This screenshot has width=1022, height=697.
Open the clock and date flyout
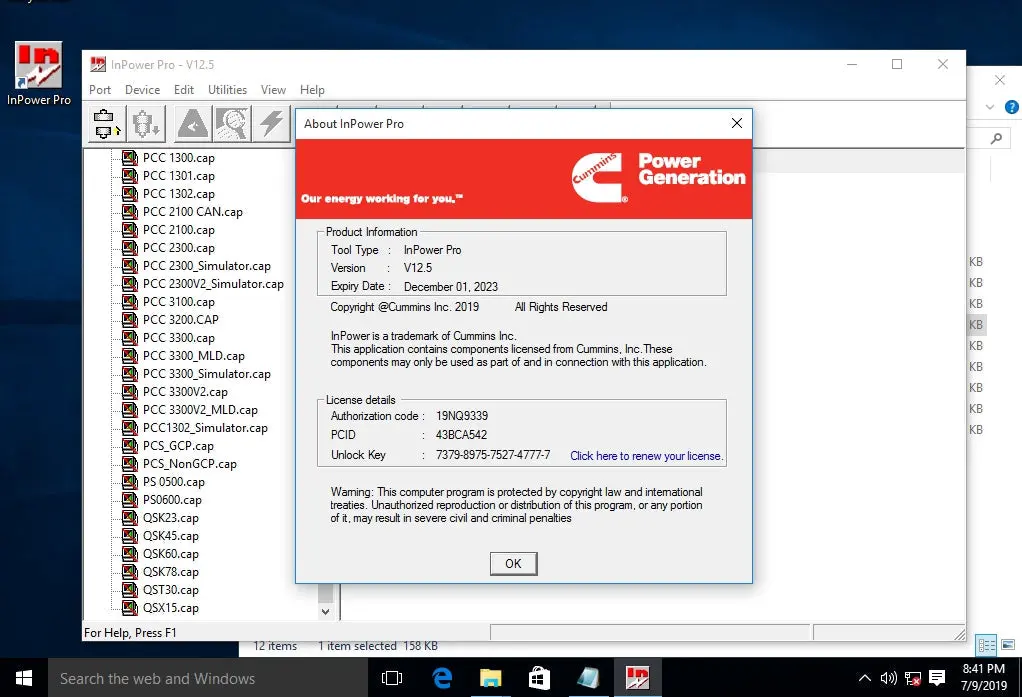tap(984, 677)
